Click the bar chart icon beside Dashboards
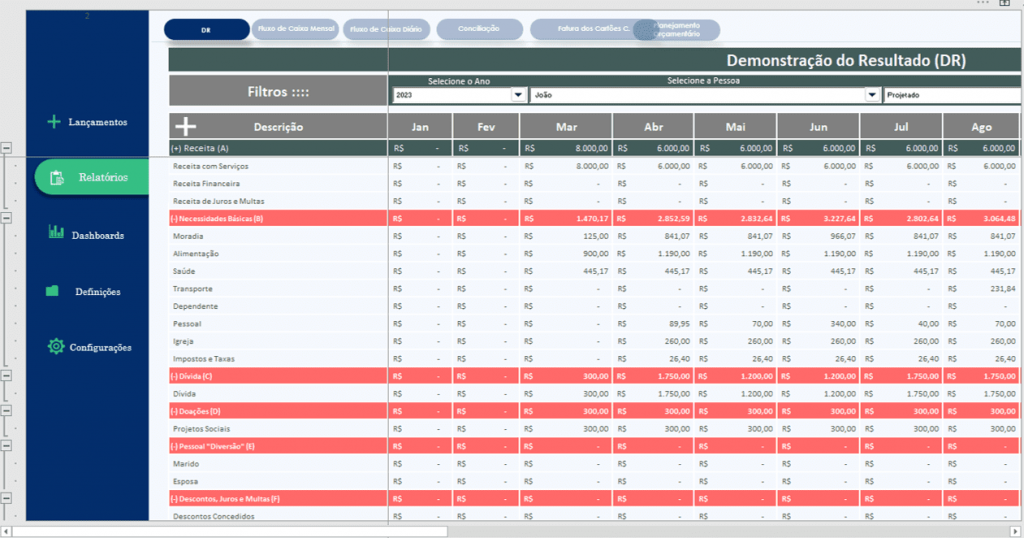 56,232
